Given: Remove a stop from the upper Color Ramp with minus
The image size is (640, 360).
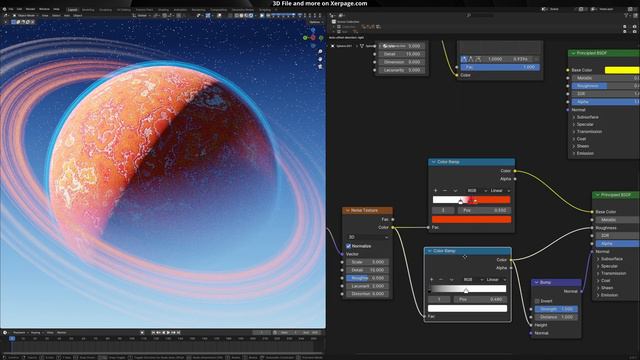Looking at the screenshot, I should pos(445,191).
